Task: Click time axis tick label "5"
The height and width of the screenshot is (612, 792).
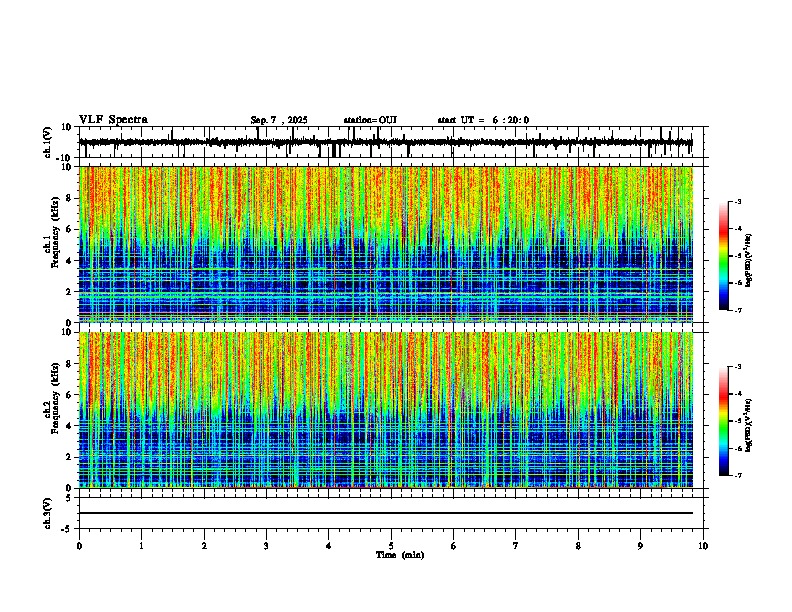Action: click(391, 546)
